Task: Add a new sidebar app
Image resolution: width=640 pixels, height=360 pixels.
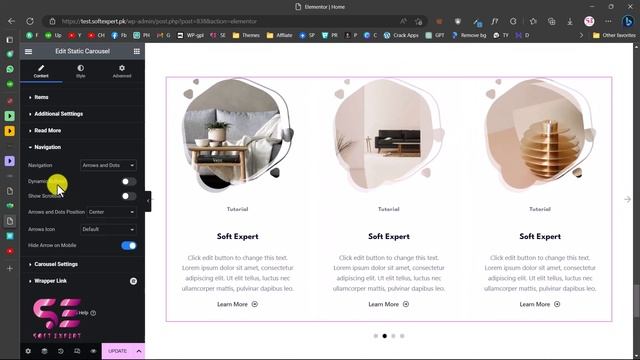Action: click(10, 269)
